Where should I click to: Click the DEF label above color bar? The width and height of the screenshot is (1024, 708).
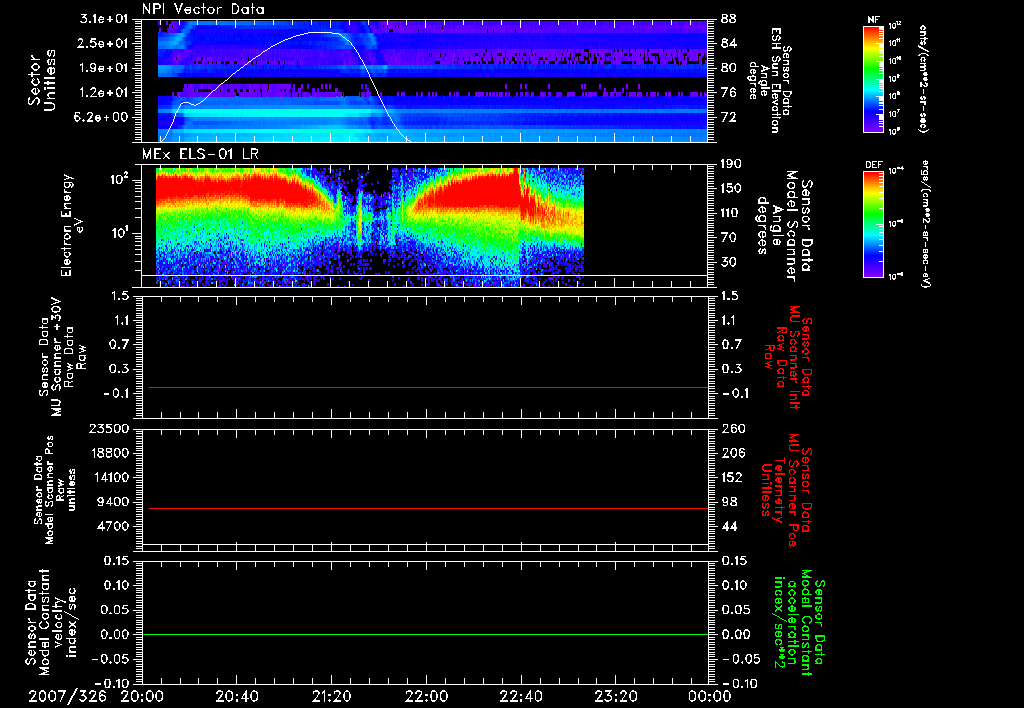click(873, 165)
